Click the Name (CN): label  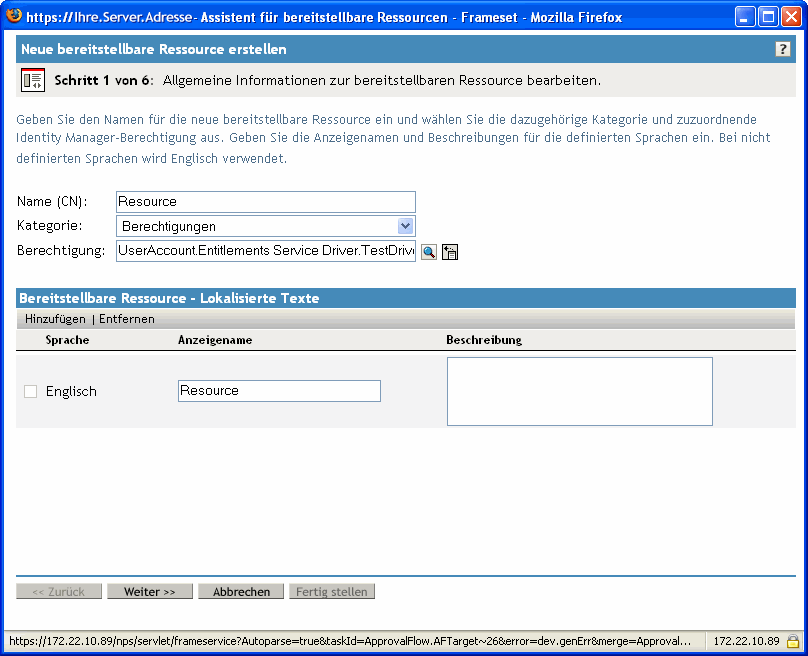52,201
